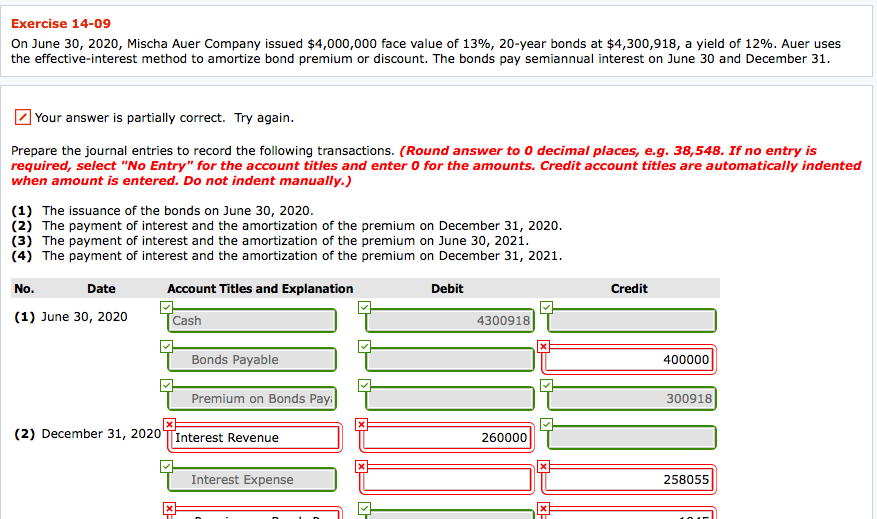Screen dimensions: 877x519
Task: Focus the empty debit field for Interest Expense
Action: [x=447, y=480]
